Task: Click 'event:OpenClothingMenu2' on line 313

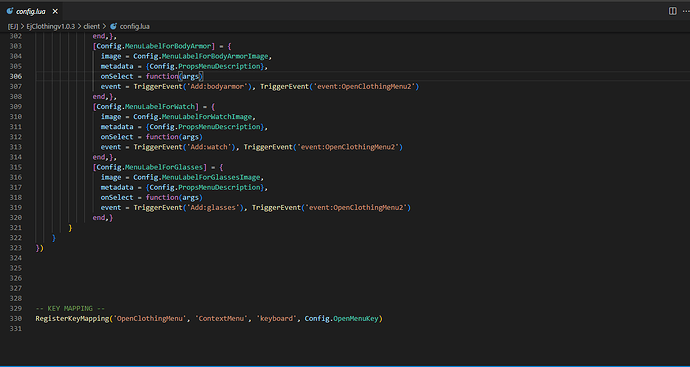Action: tap(347, 147)
